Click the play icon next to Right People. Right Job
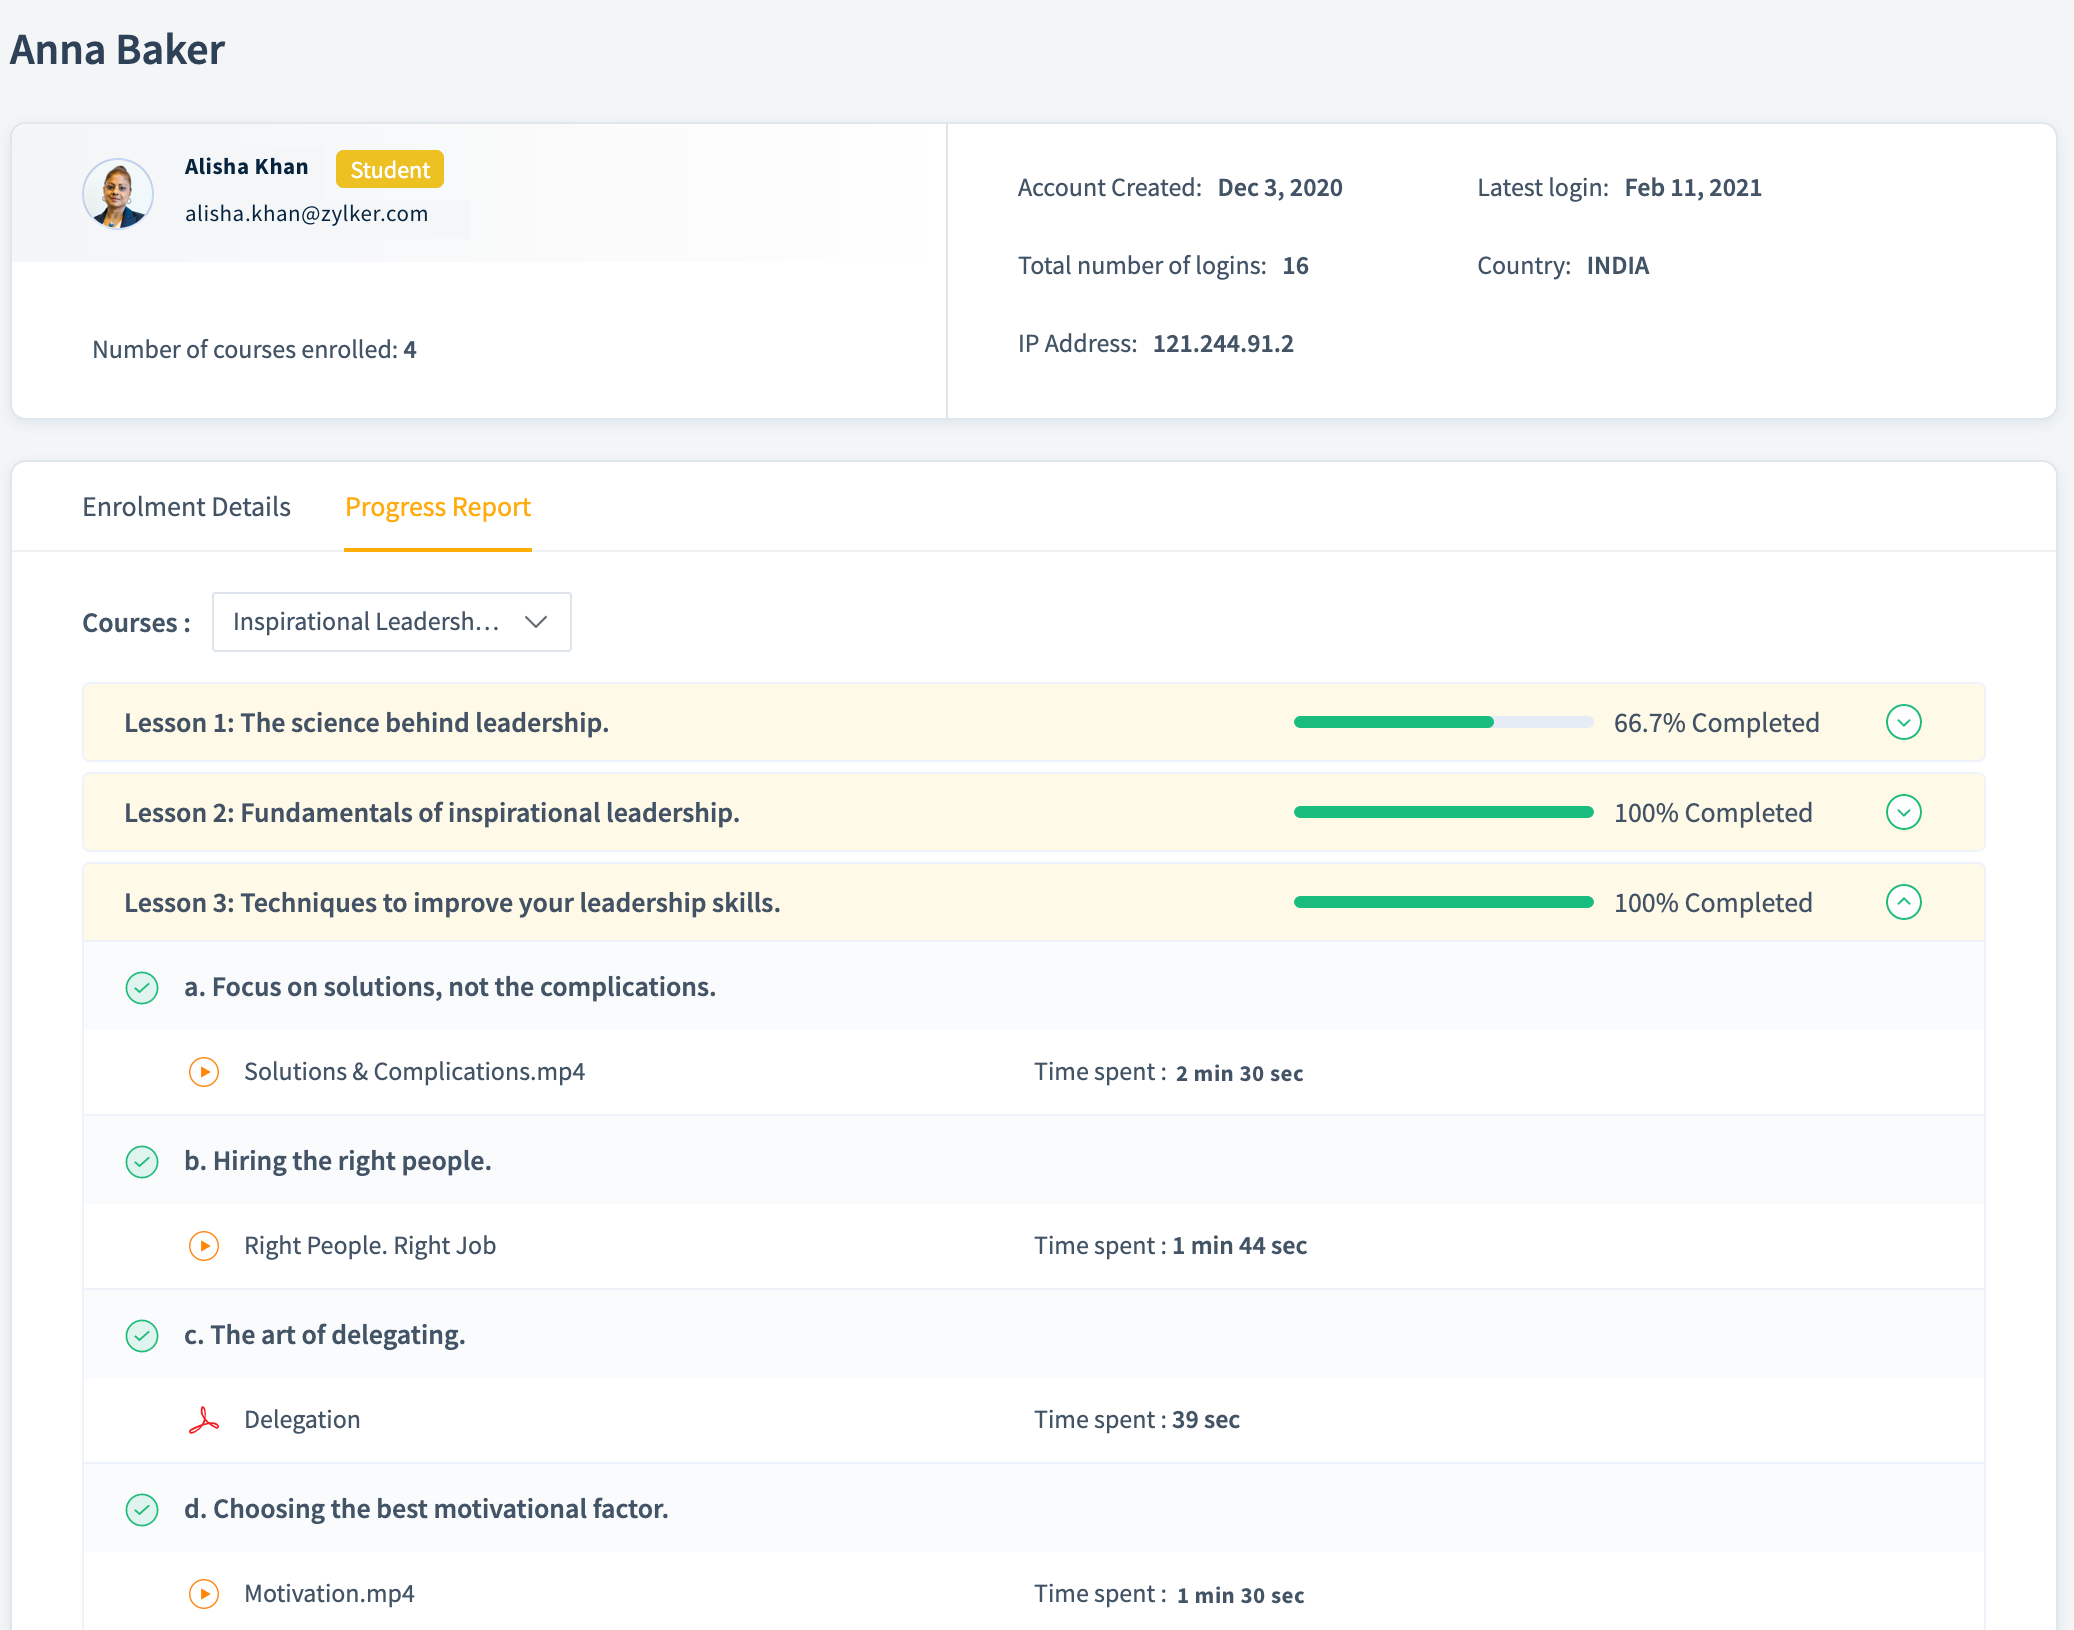 (x=204, y=1246)
